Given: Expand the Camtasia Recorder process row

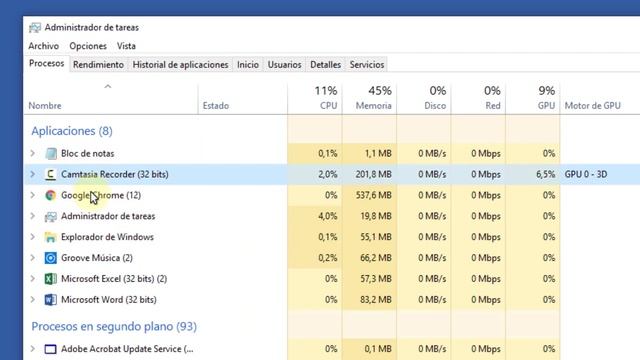Looking at the screenshot, I should (x=33, y=174).
